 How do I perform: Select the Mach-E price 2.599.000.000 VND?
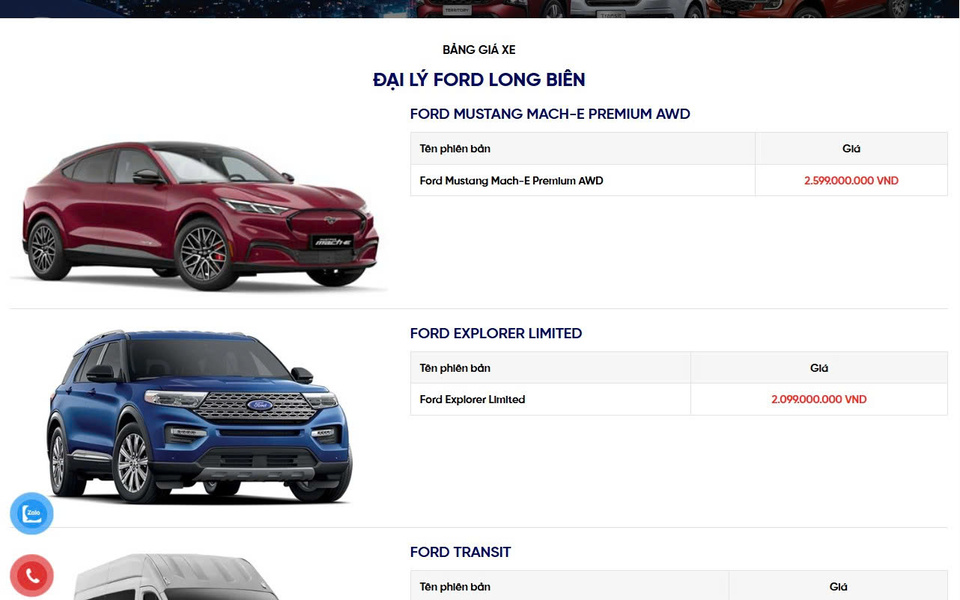click(851, 181)
